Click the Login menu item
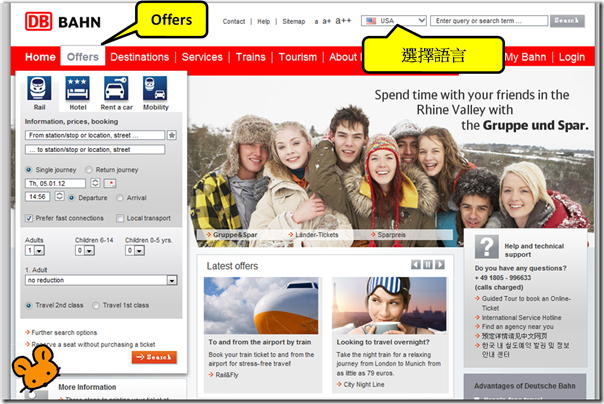Viewport: 604px width, 404px height. pos(572,57)
